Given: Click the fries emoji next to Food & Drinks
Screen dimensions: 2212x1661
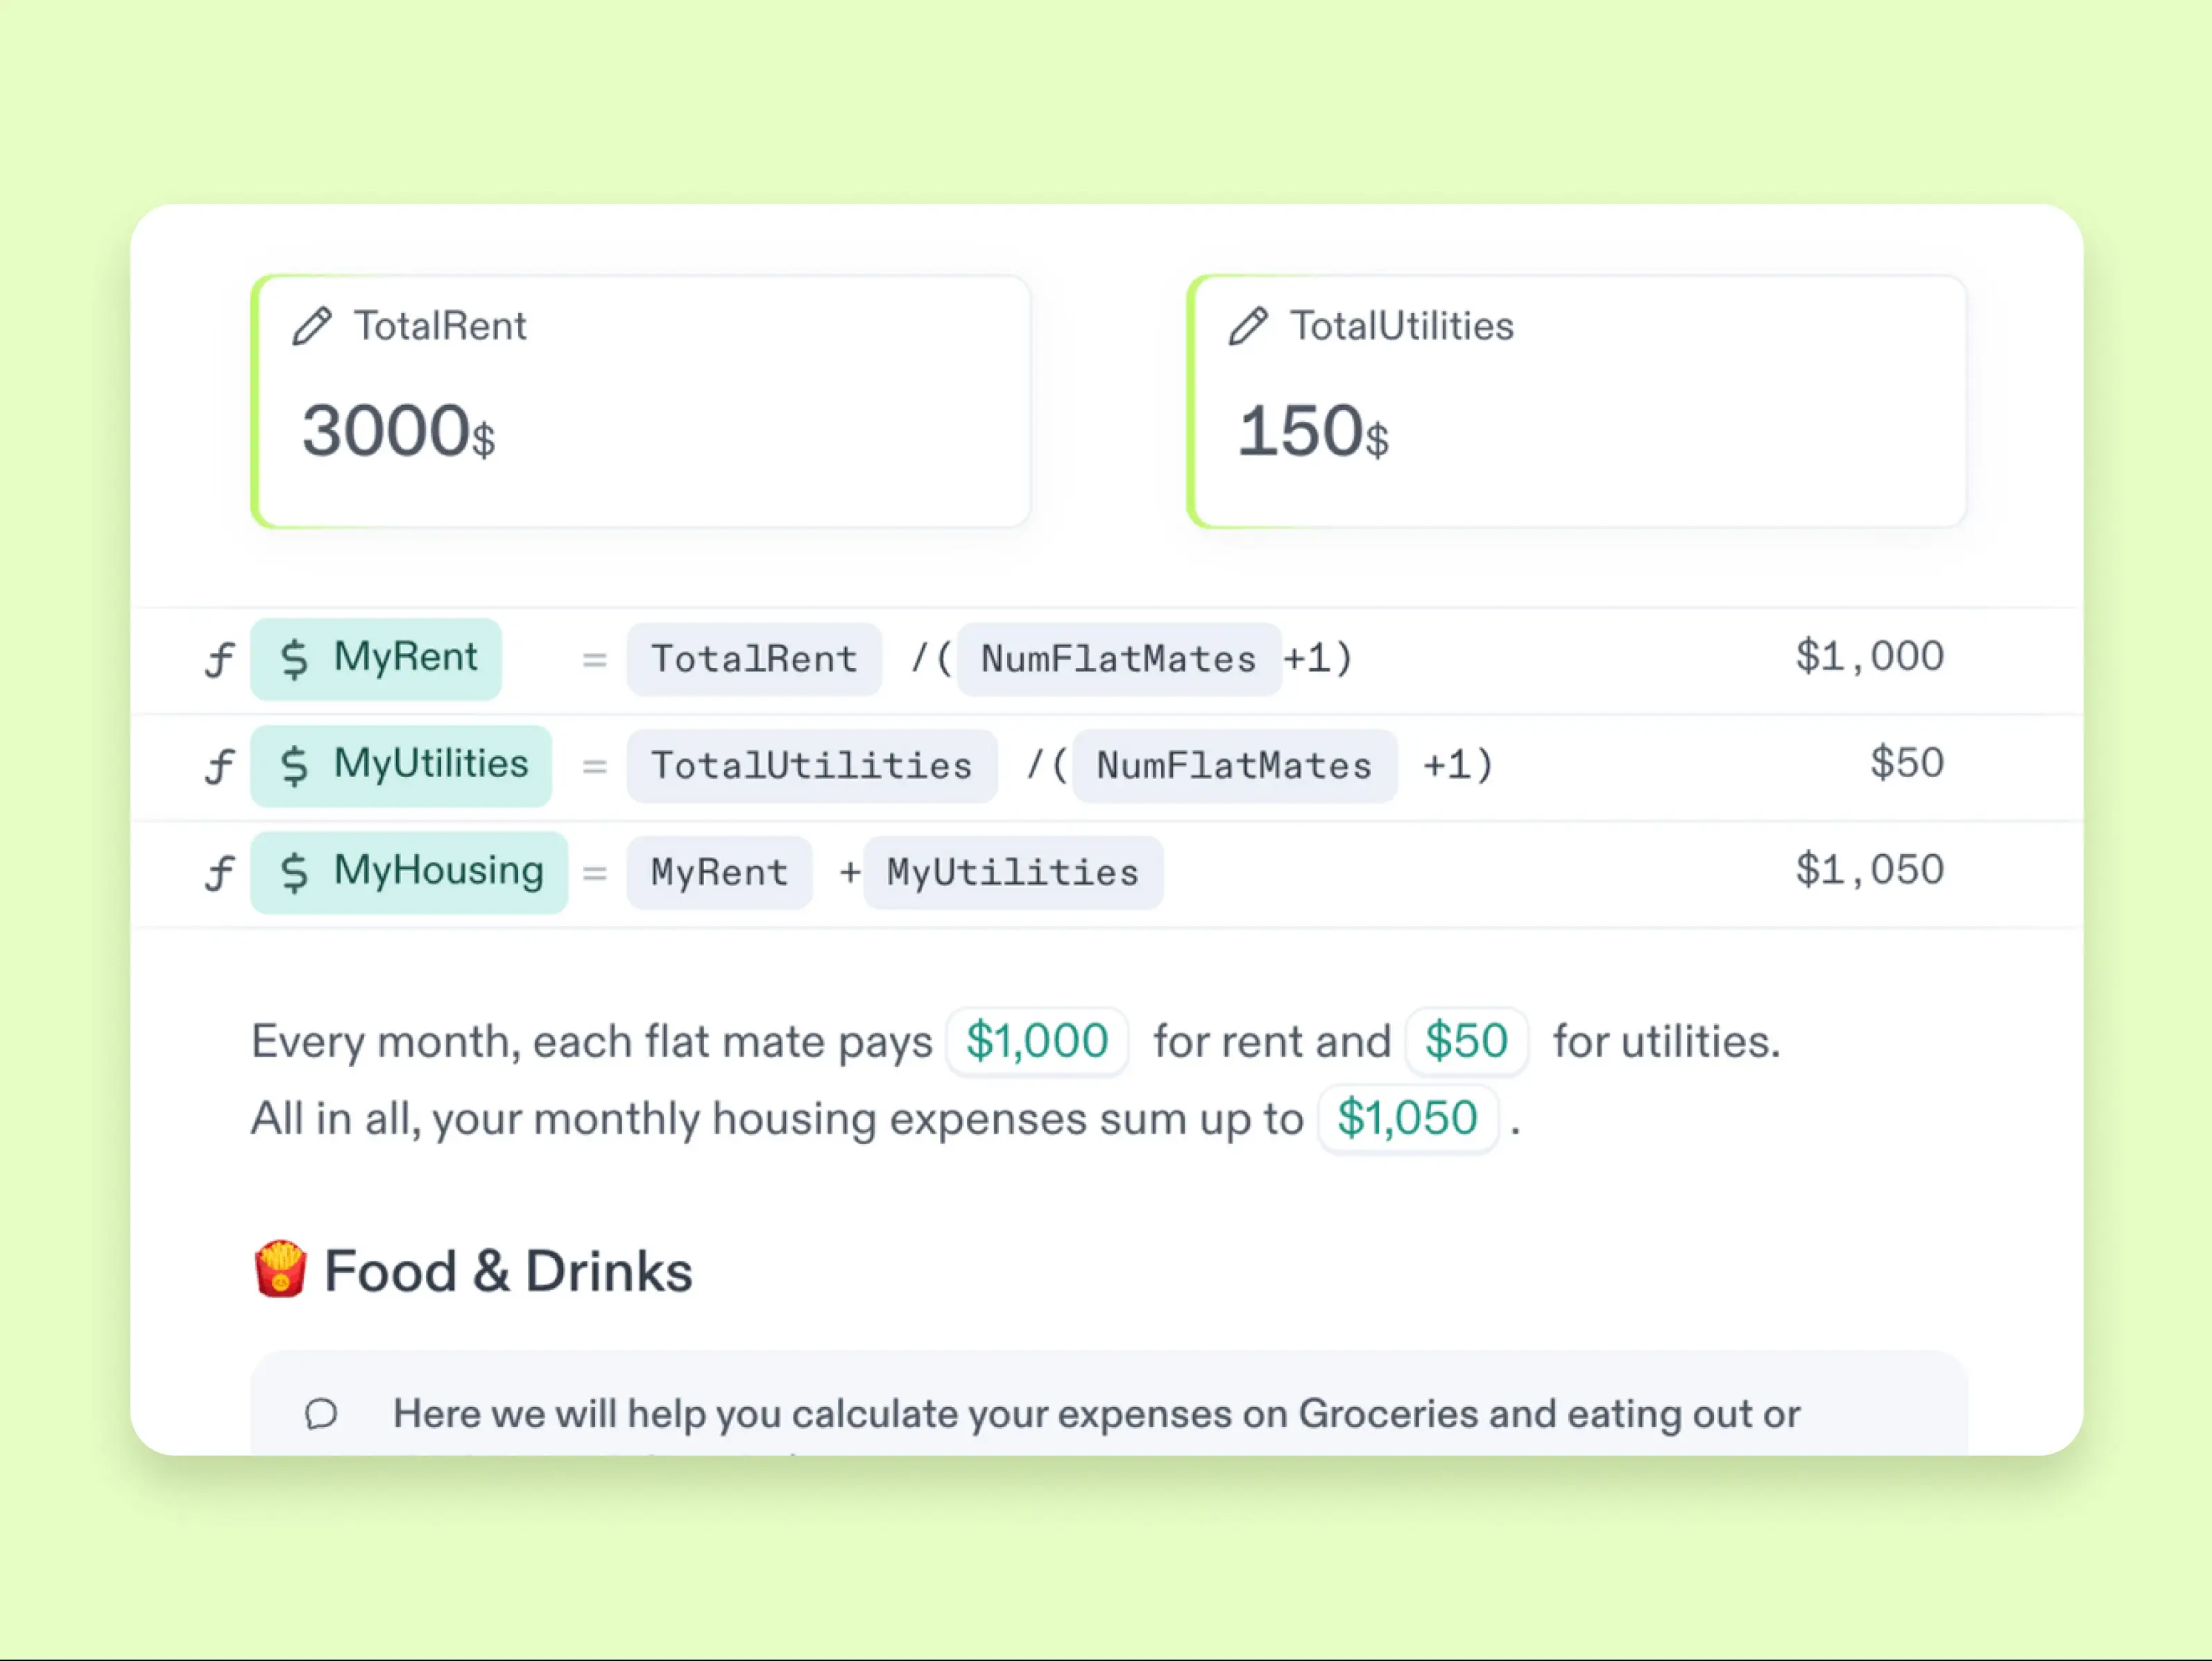Looking at the screenshot, I should pos(280,1268).
